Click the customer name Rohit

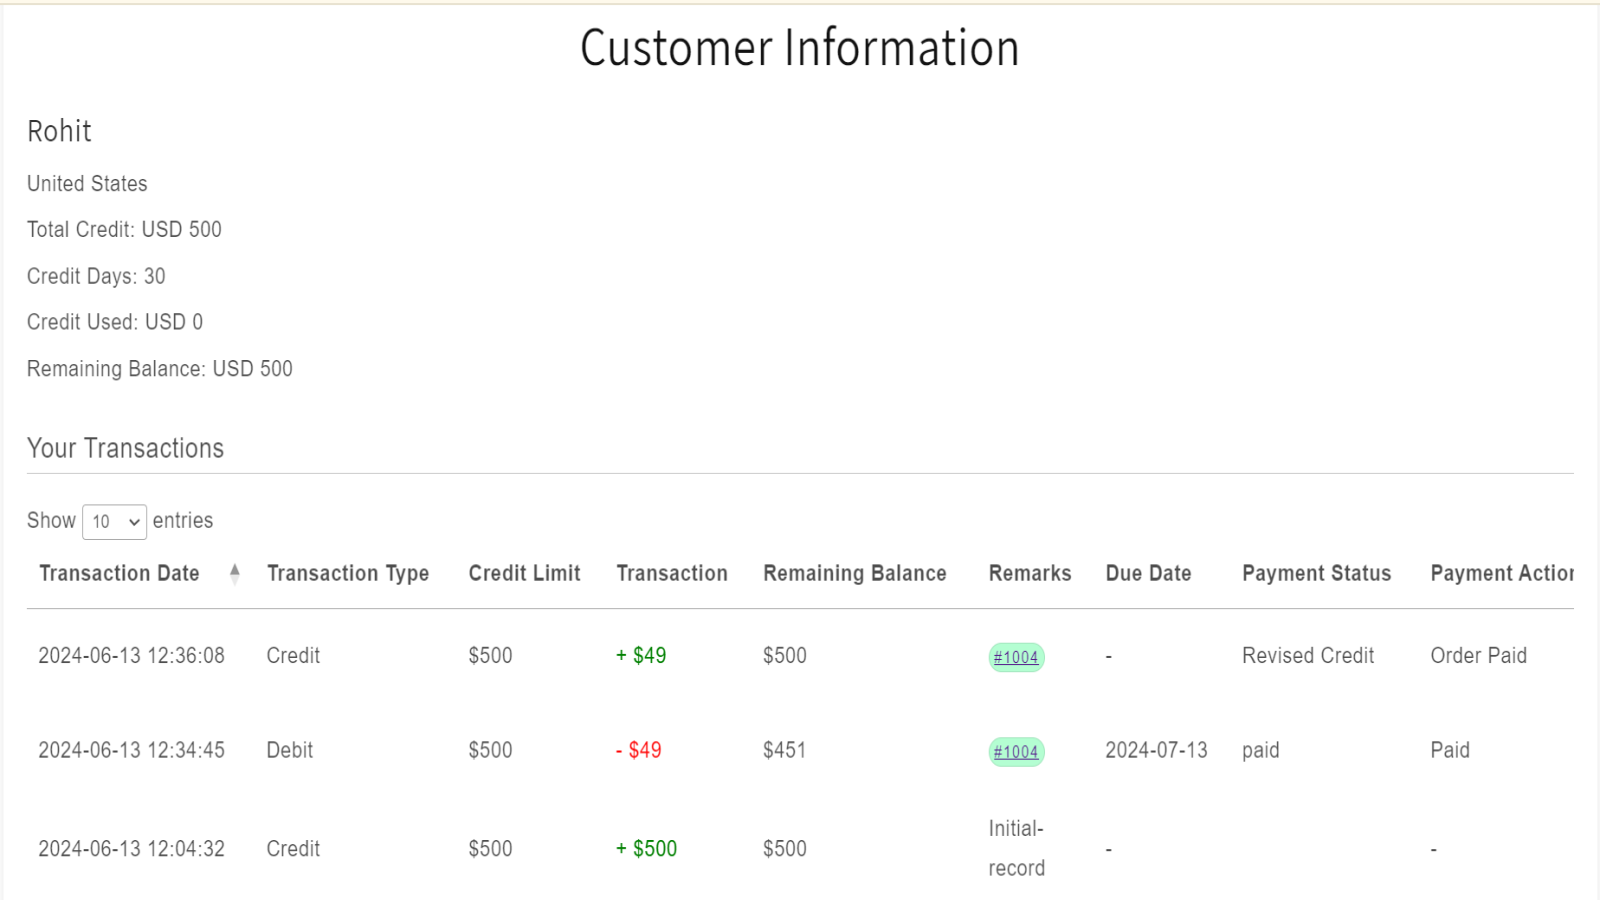[x=58, y=130]
